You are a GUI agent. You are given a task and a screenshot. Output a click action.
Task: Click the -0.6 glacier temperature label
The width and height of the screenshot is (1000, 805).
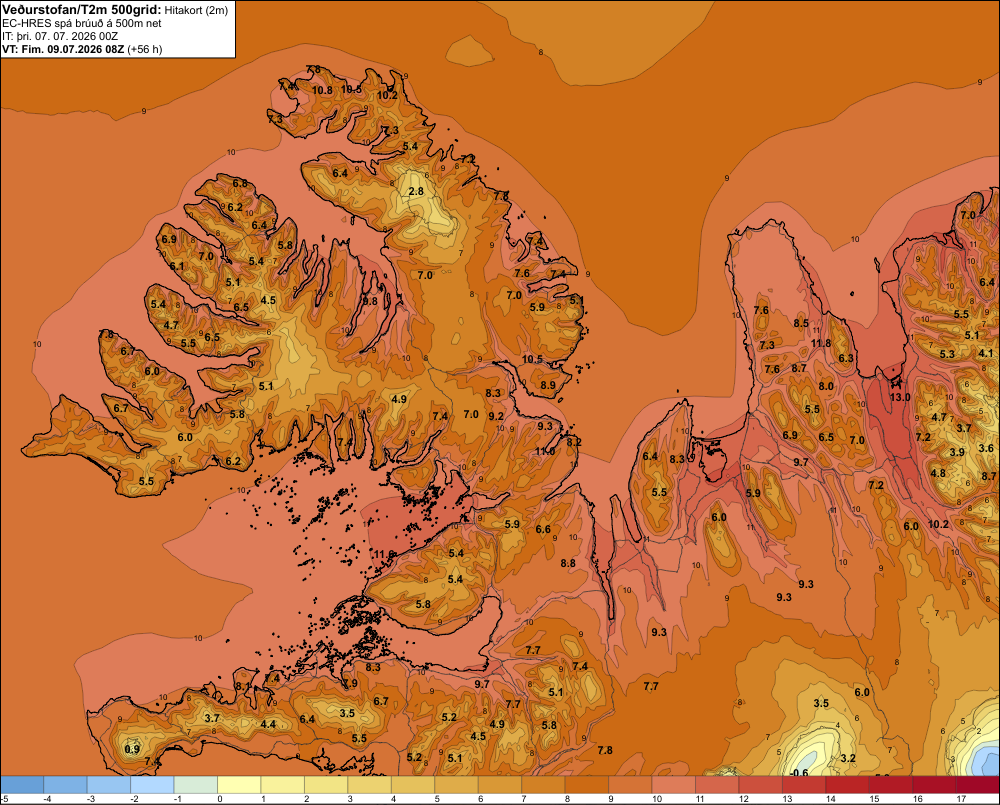798,772
